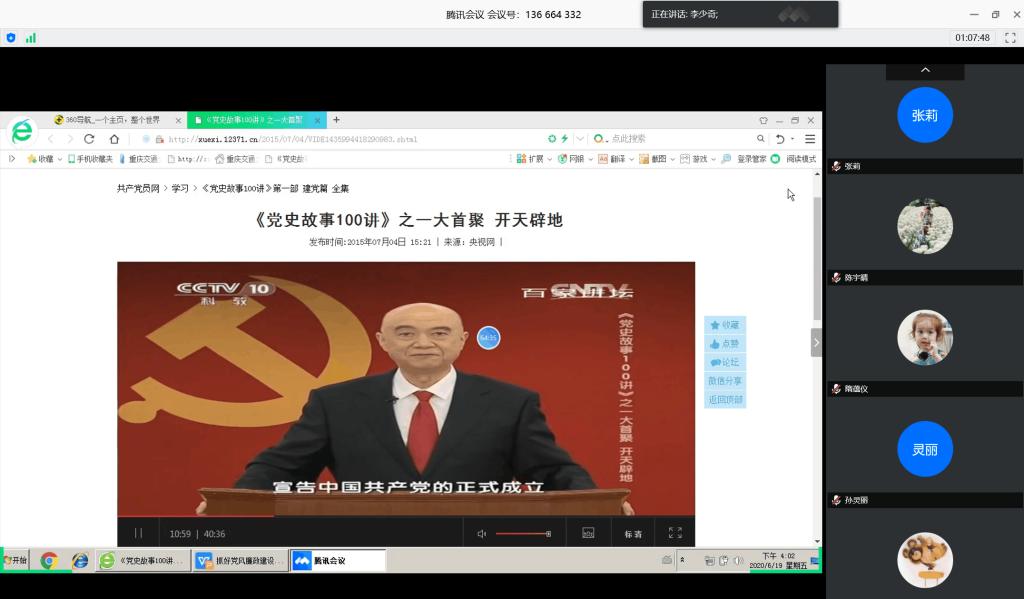The width and height of the screenshot is (1024, 599).
Task: Go forward with browser forward arrow
Action: [69, 138]
